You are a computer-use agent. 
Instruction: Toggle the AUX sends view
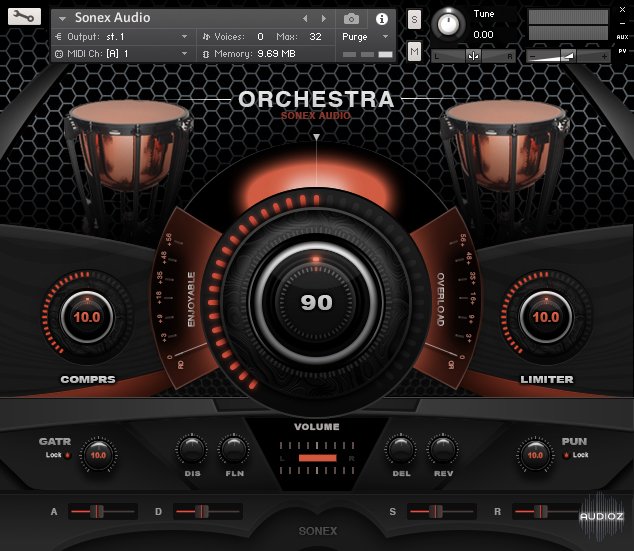point(622,37)
